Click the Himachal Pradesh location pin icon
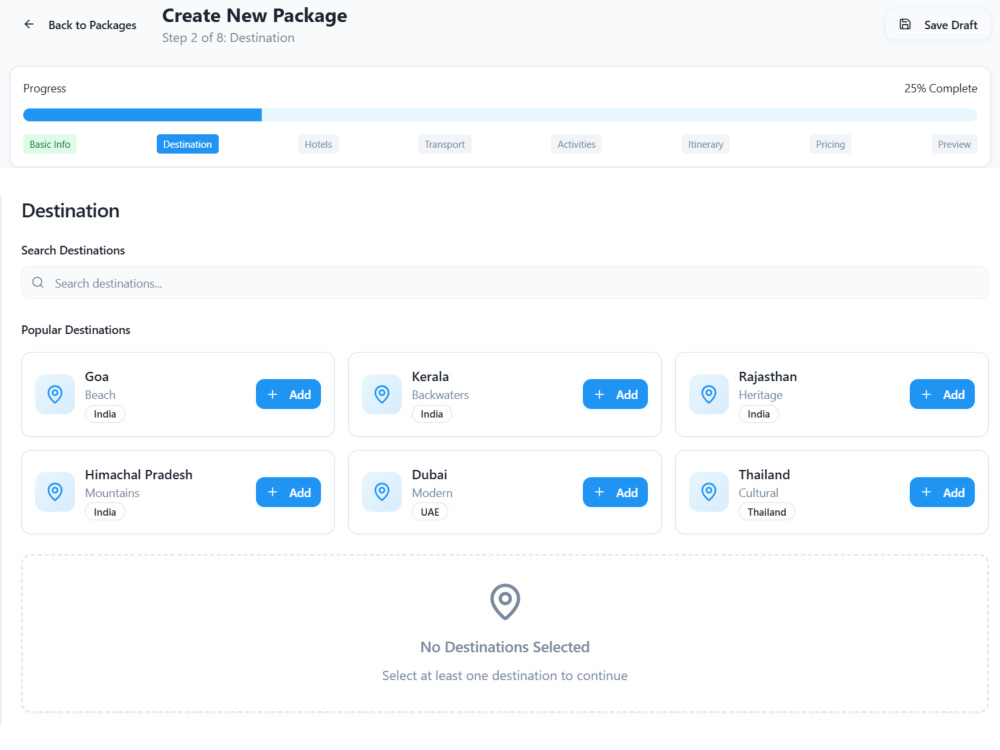The image size is (1000, 750). click(x=55, y=492)
